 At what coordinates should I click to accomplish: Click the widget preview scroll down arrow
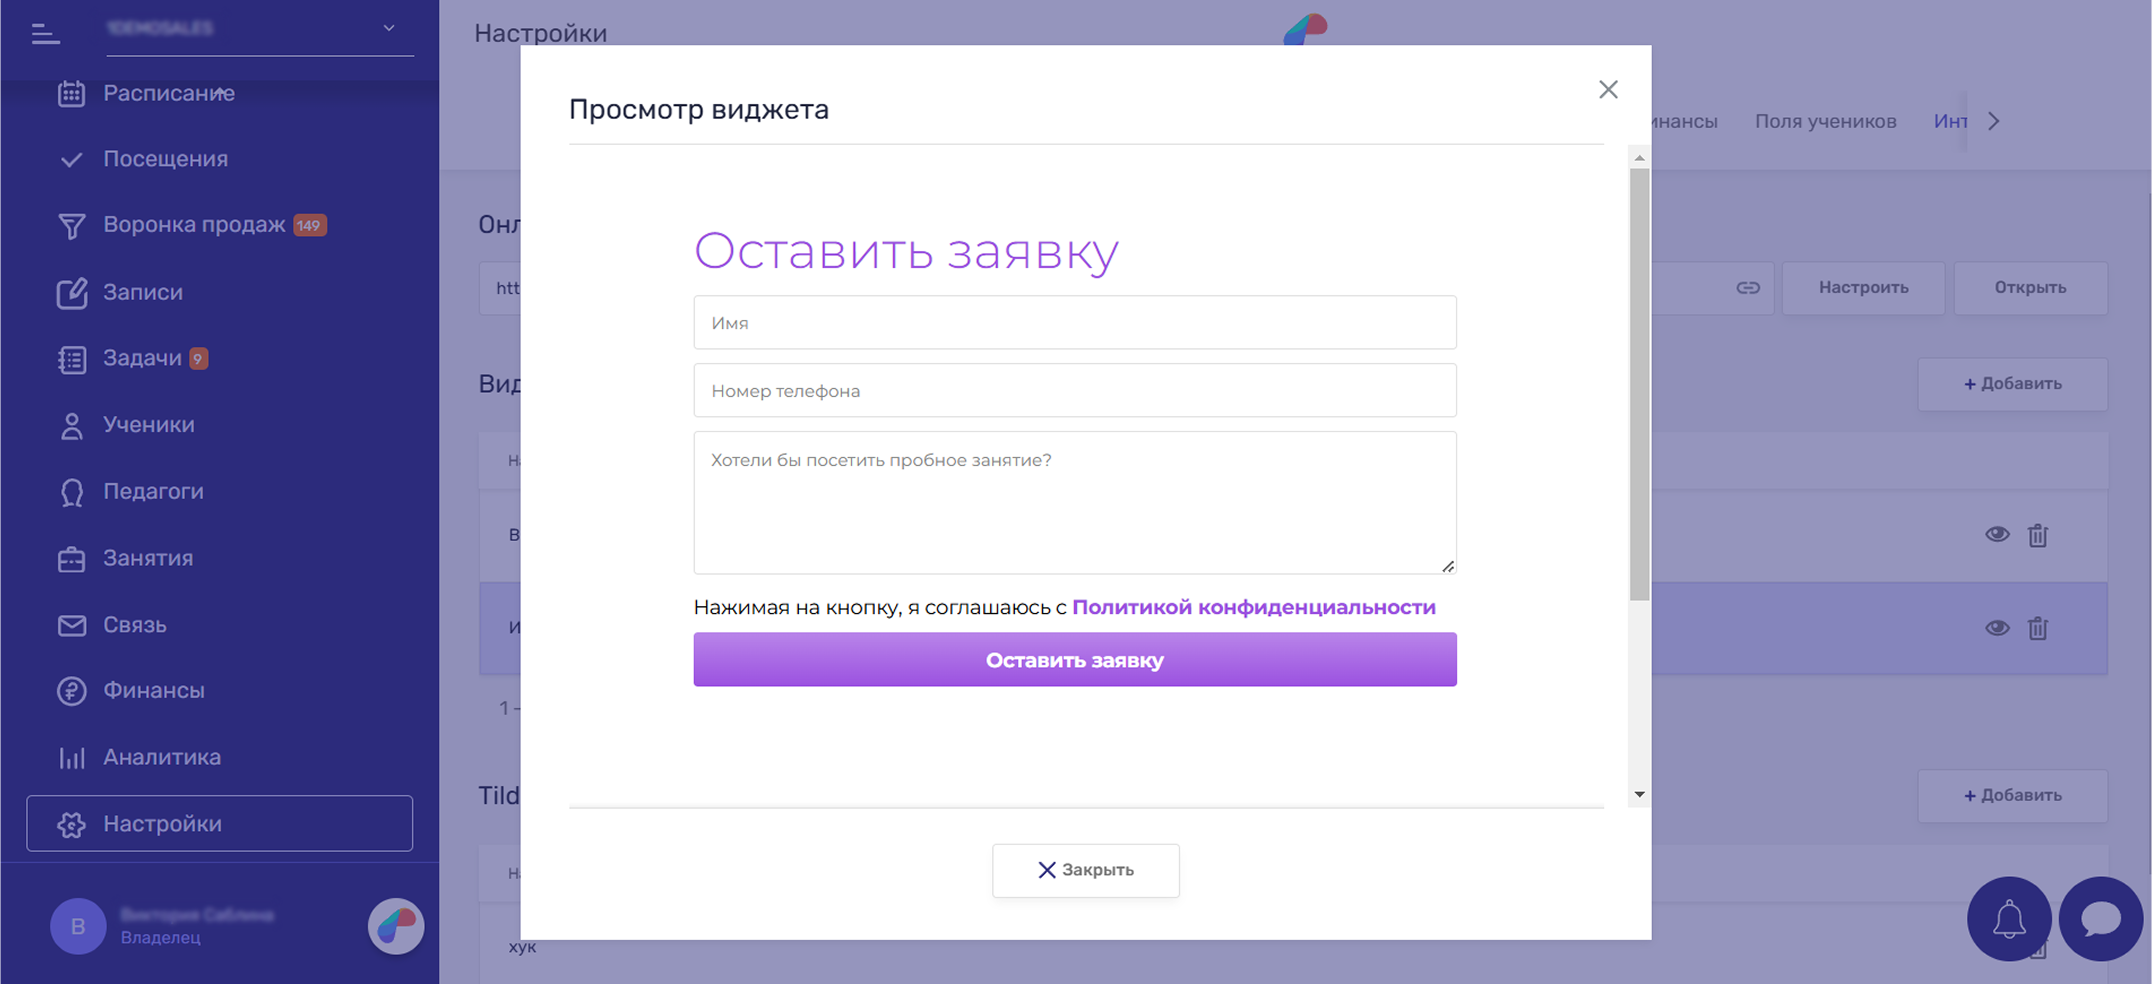point(1639,795)
